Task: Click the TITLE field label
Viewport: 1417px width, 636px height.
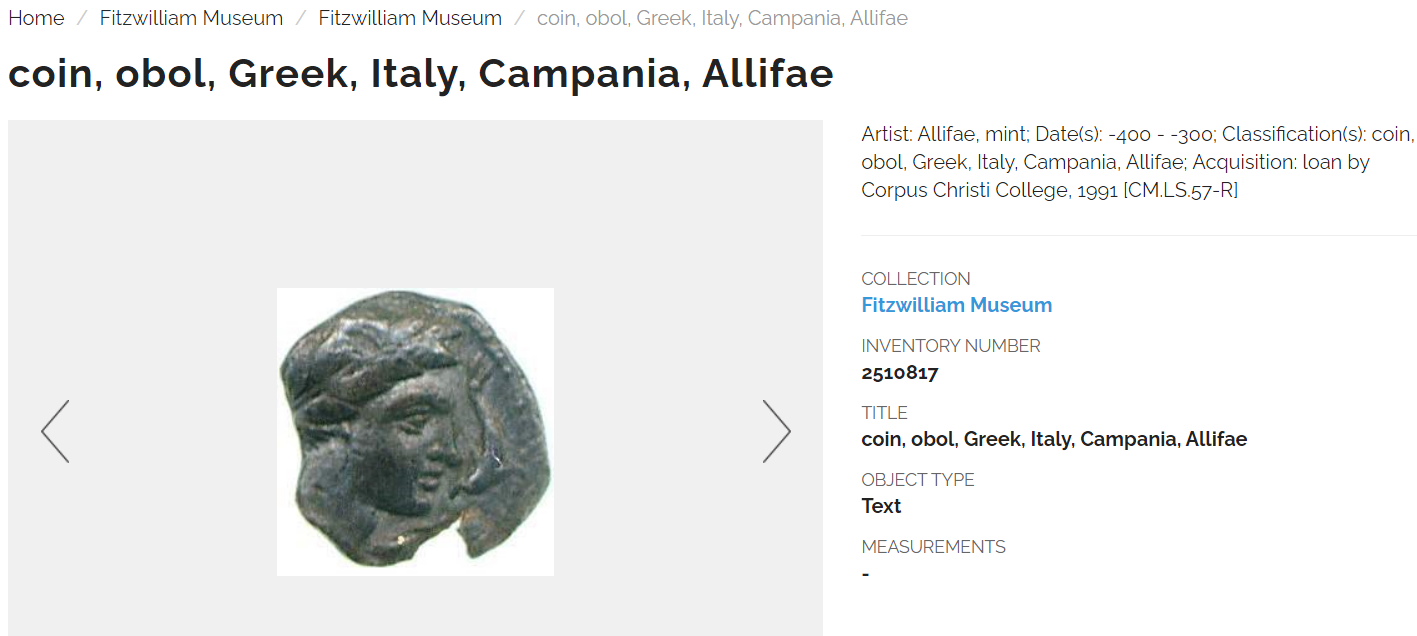Action: coord(884,413)
